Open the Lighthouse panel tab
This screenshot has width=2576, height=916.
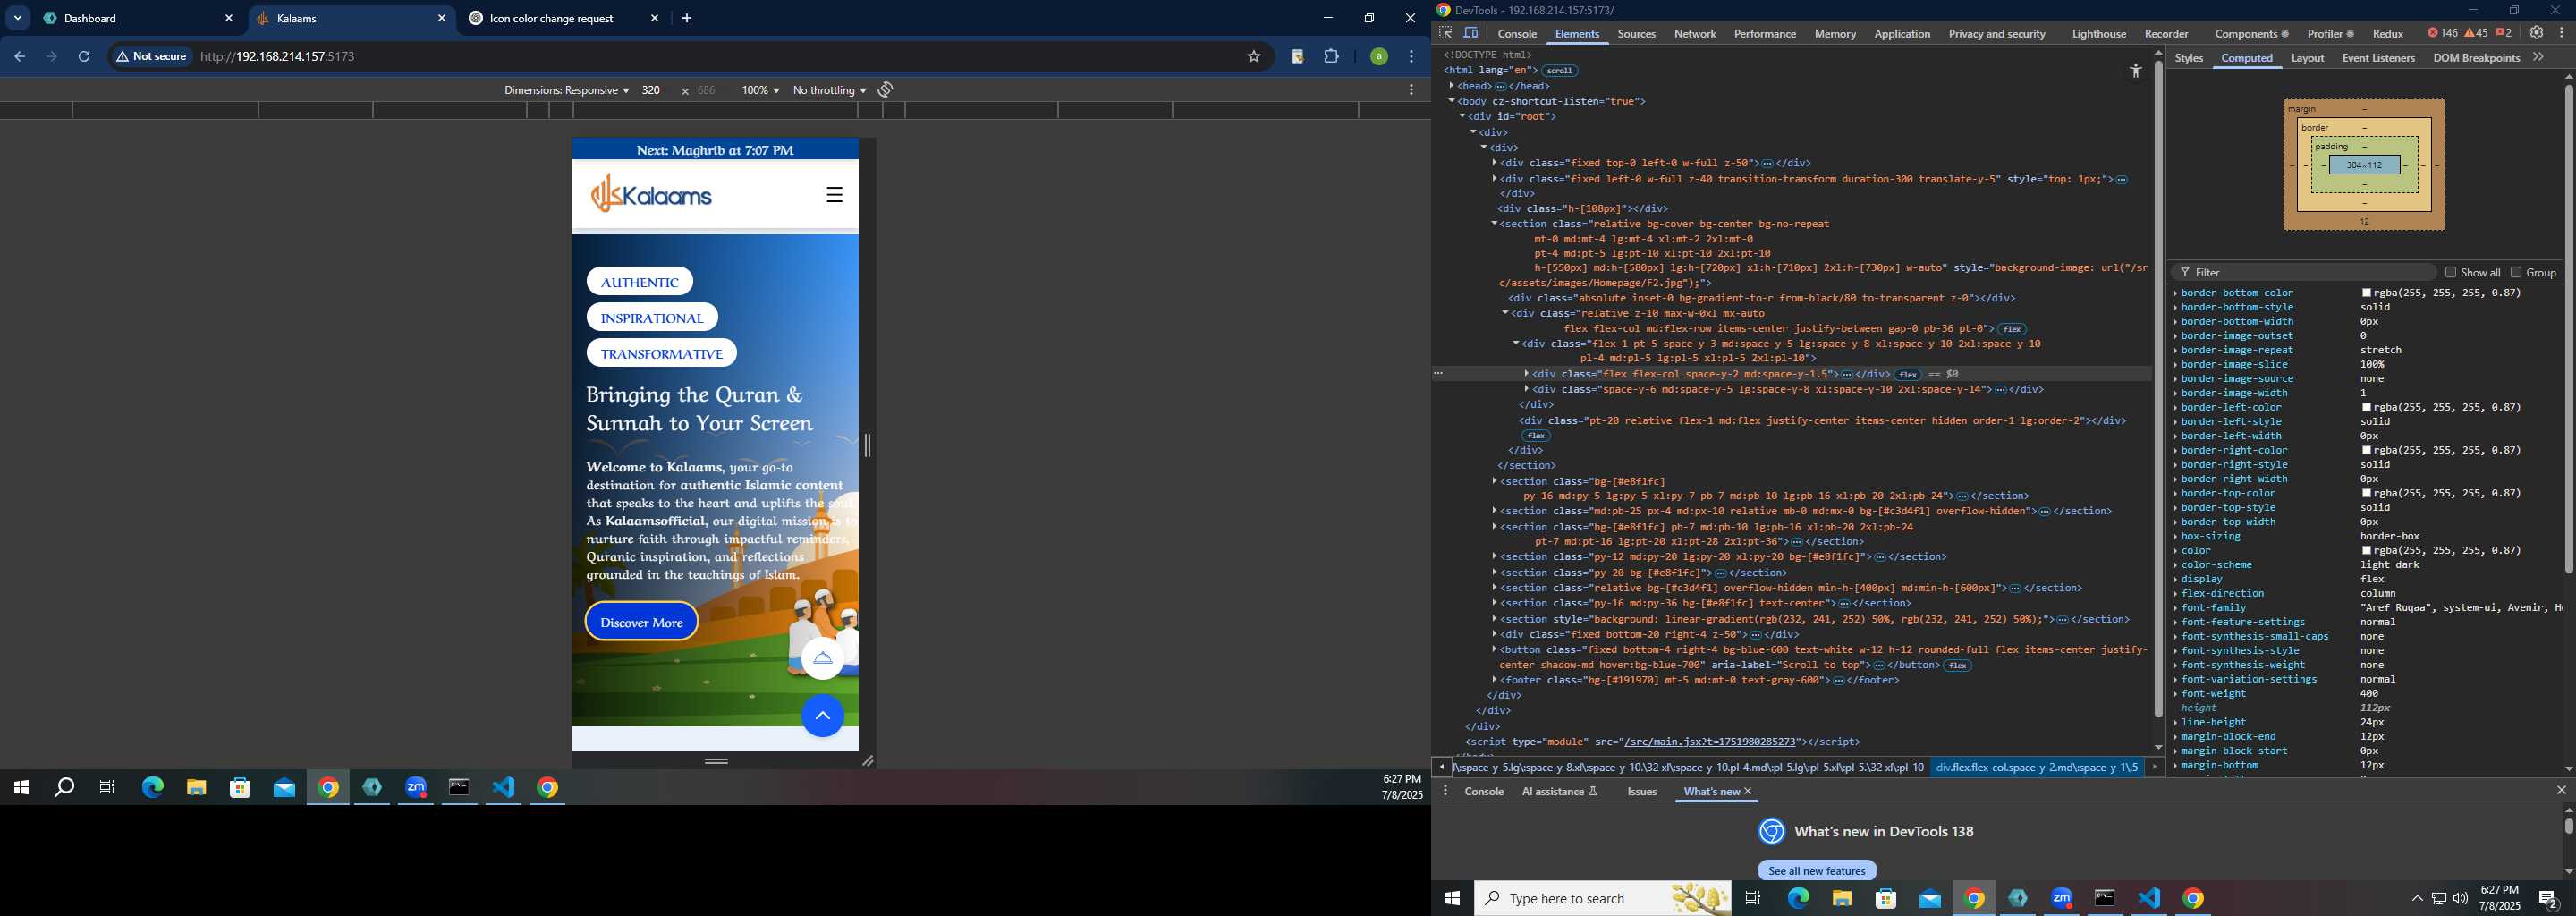click(x=2098, y=33)
